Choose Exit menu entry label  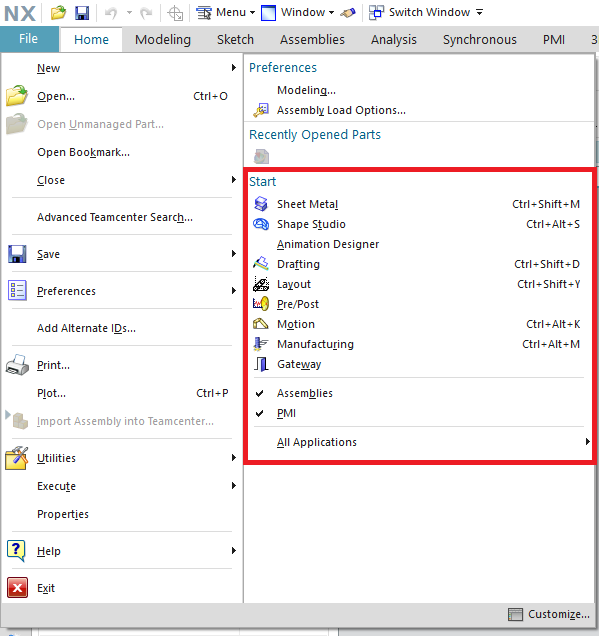click(x=46, y=588)
